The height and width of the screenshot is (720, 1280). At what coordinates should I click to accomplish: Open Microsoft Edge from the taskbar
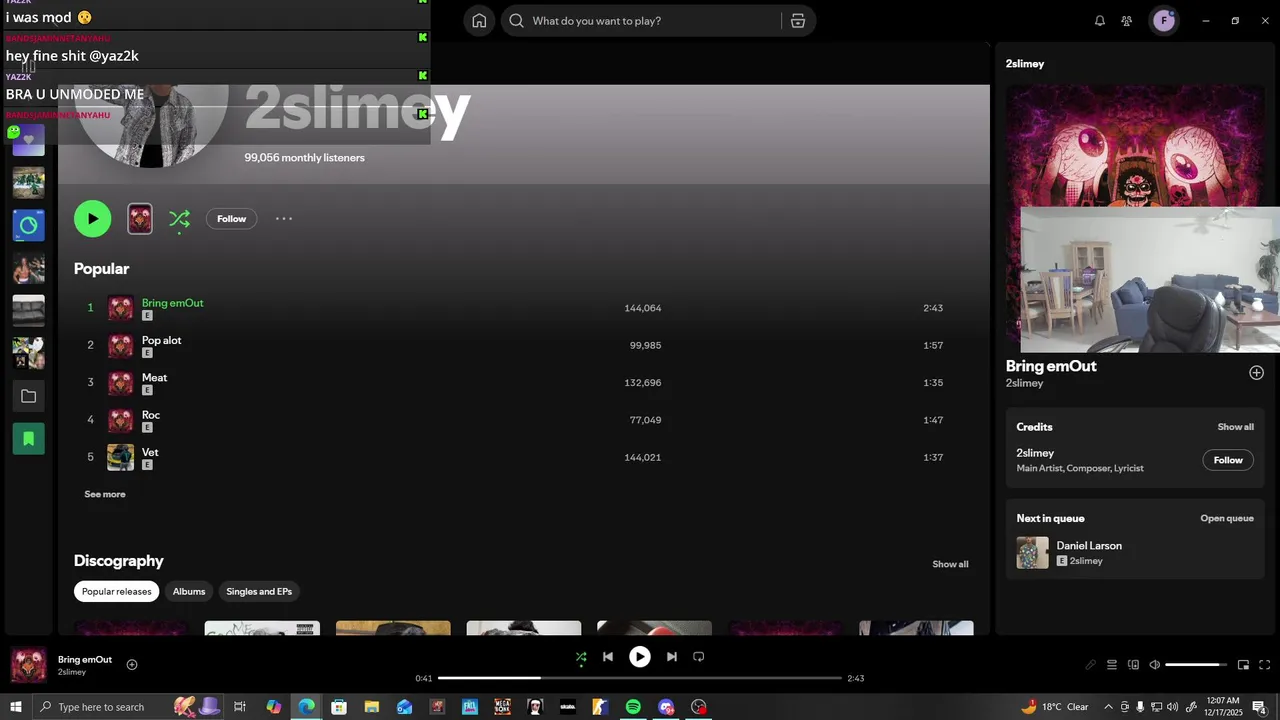tap(306, 707)
